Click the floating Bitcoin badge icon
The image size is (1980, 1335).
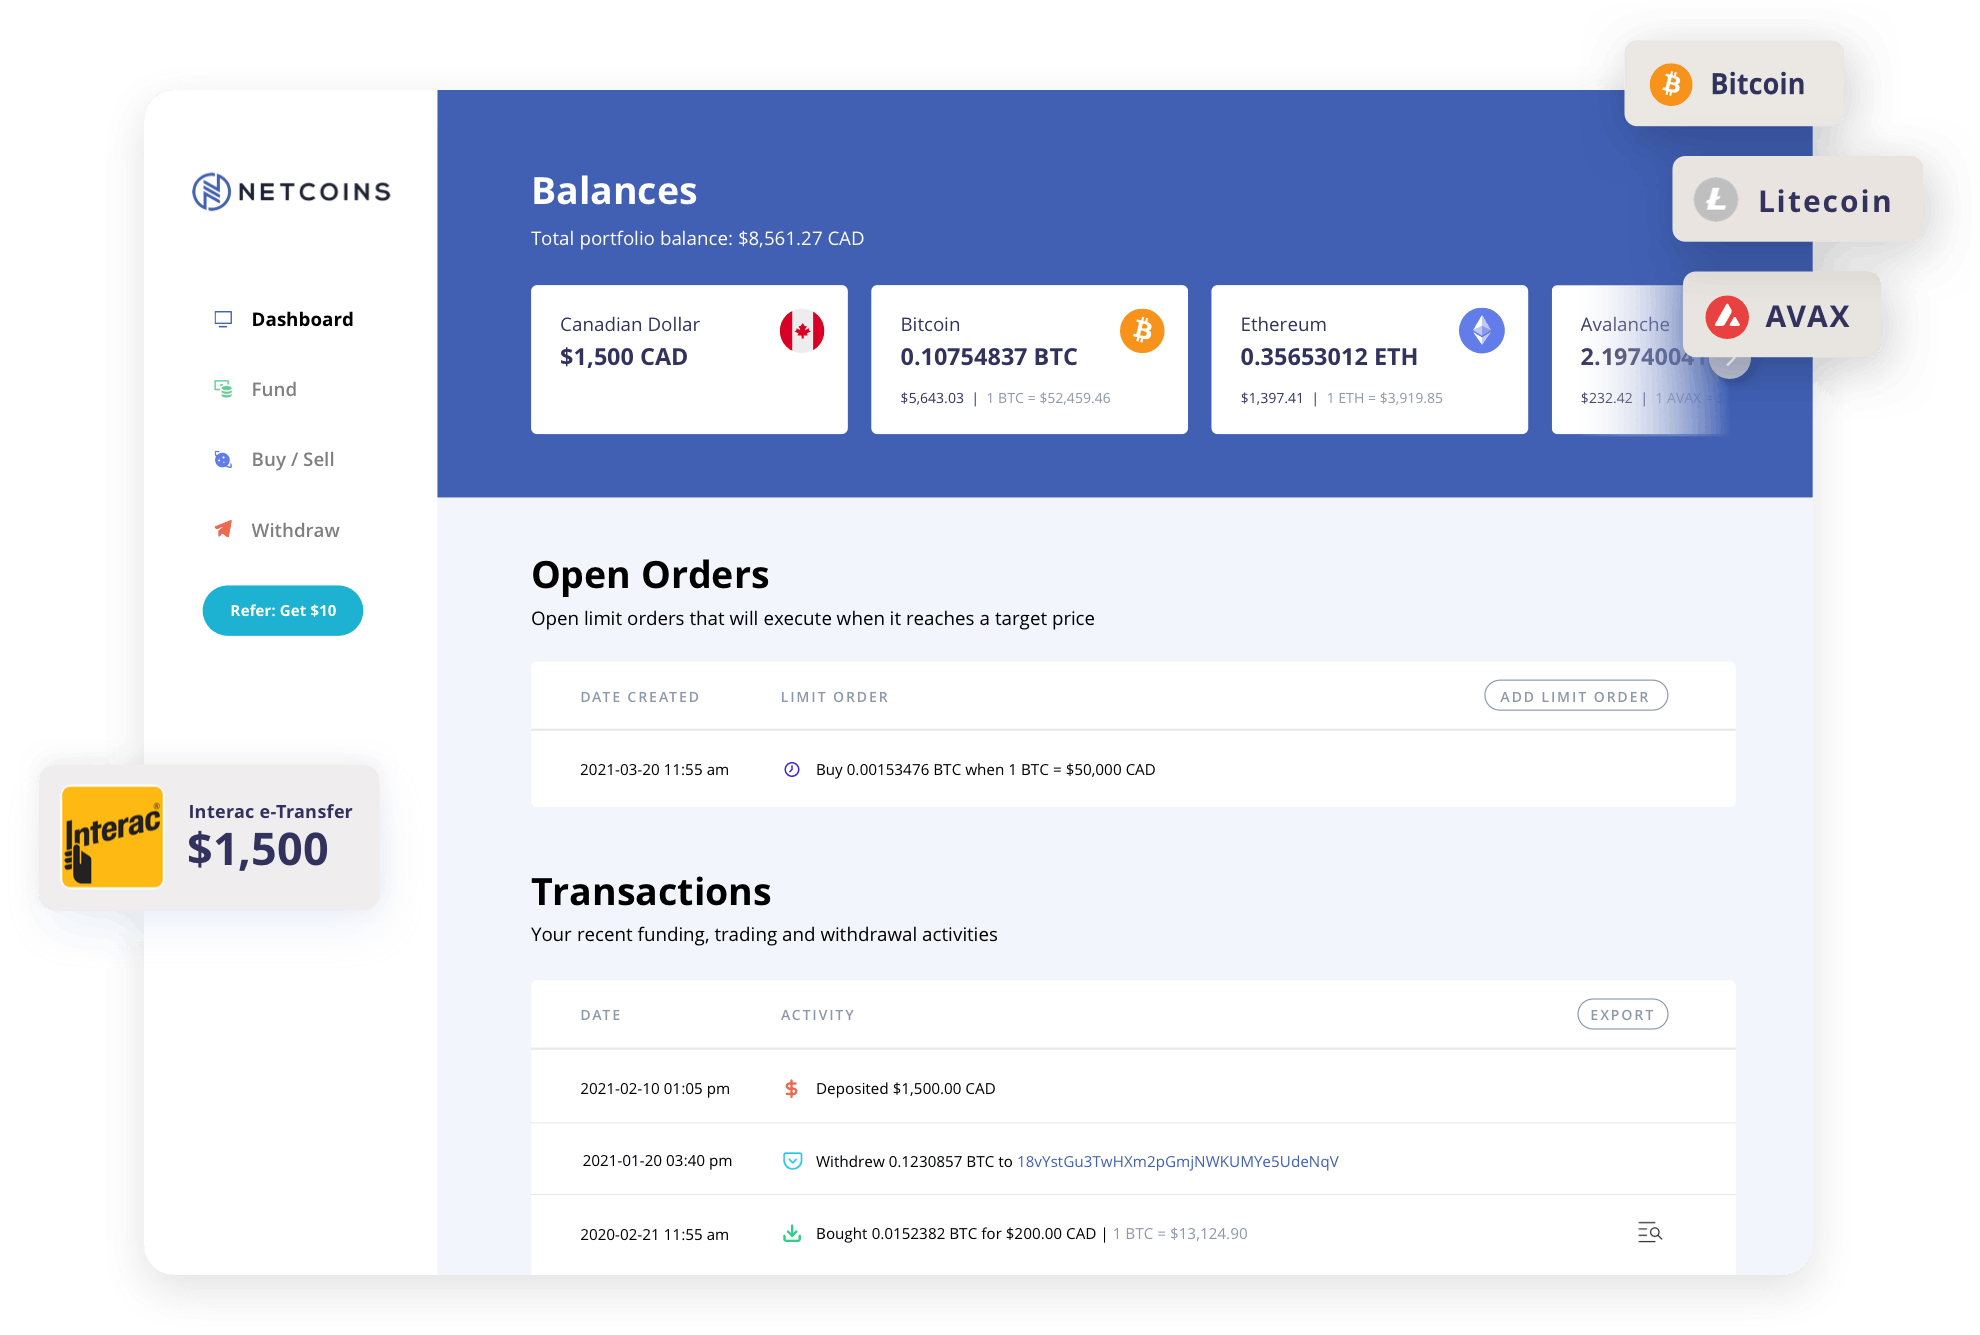pyautogui.click(x=1671, y=84)
